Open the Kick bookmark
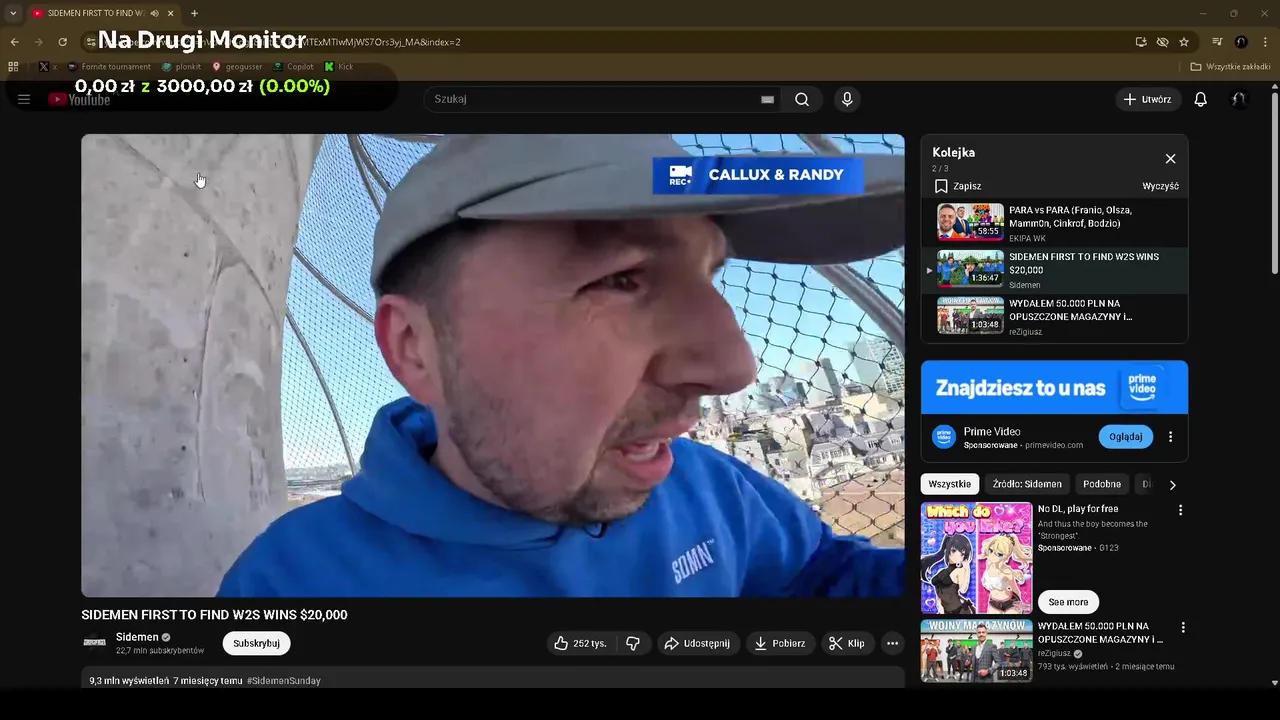 (339, 67)
